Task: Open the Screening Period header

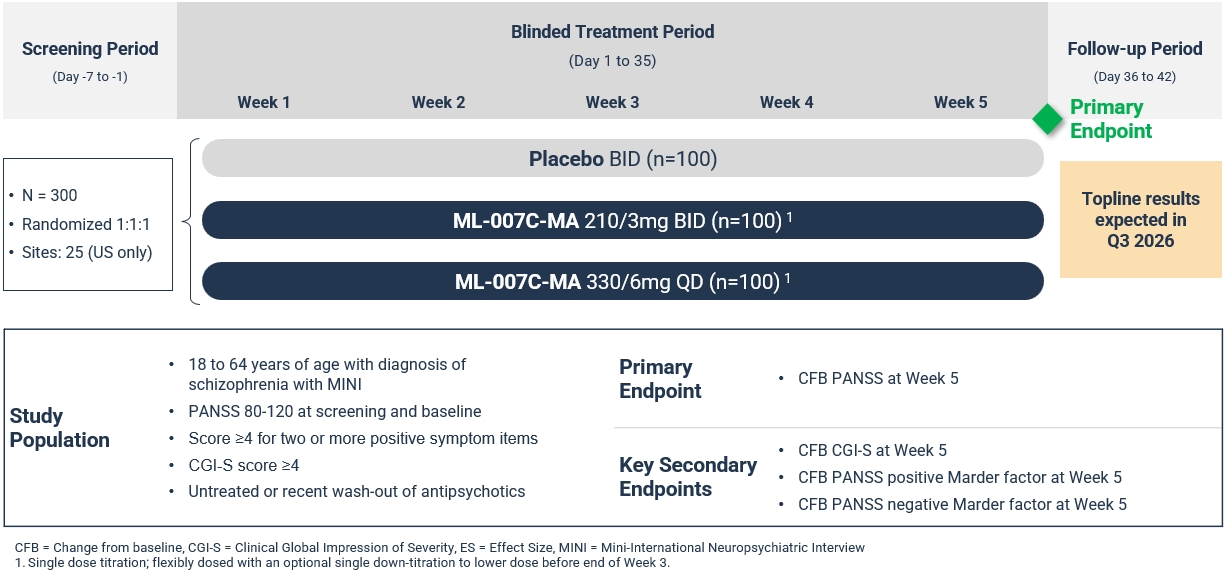Action: (x=90, y=48)
